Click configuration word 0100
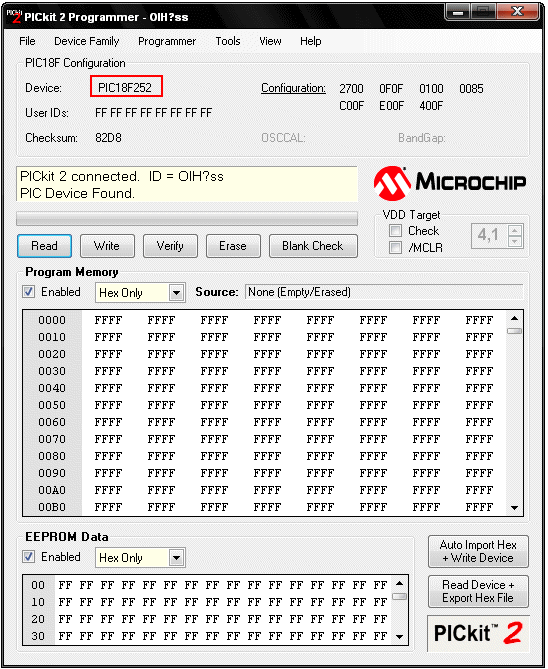 point(431,89)
